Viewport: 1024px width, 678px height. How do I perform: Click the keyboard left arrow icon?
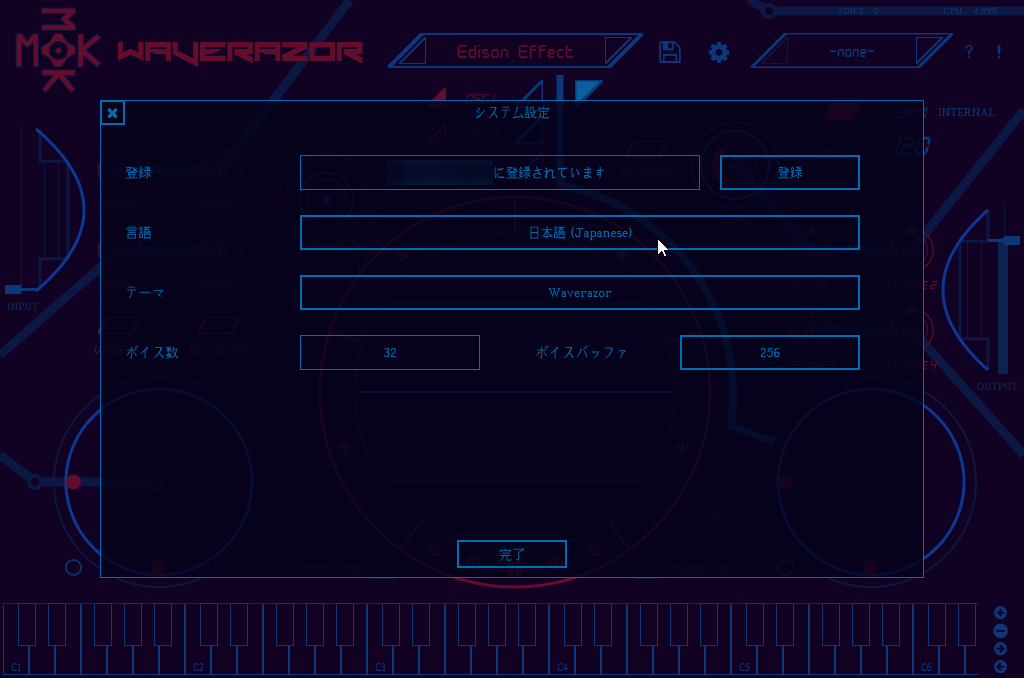(x=1000, y=666)
